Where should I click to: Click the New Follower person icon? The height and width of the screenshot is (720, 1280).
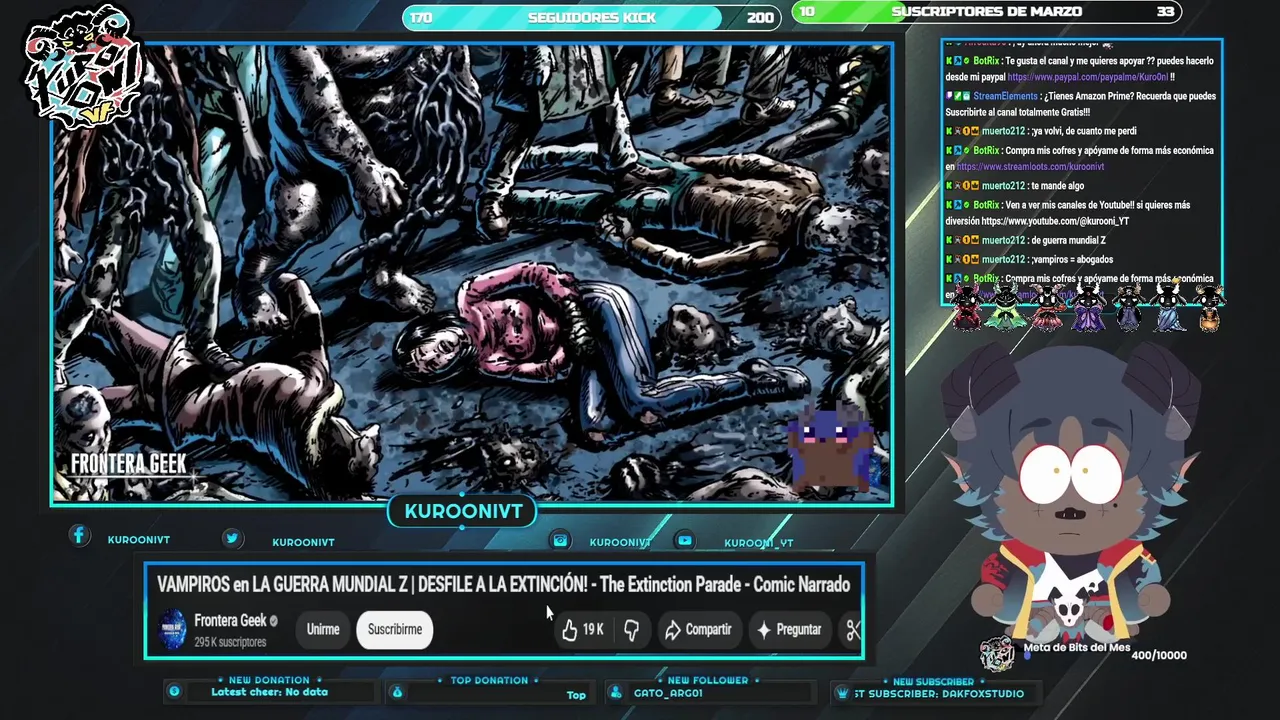tap(616, 692)
